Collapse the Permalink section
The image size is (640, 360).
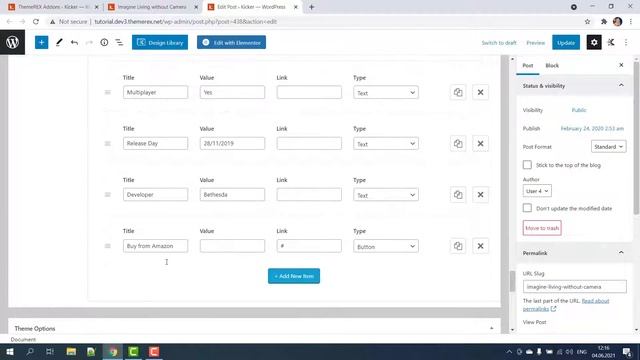621,253
